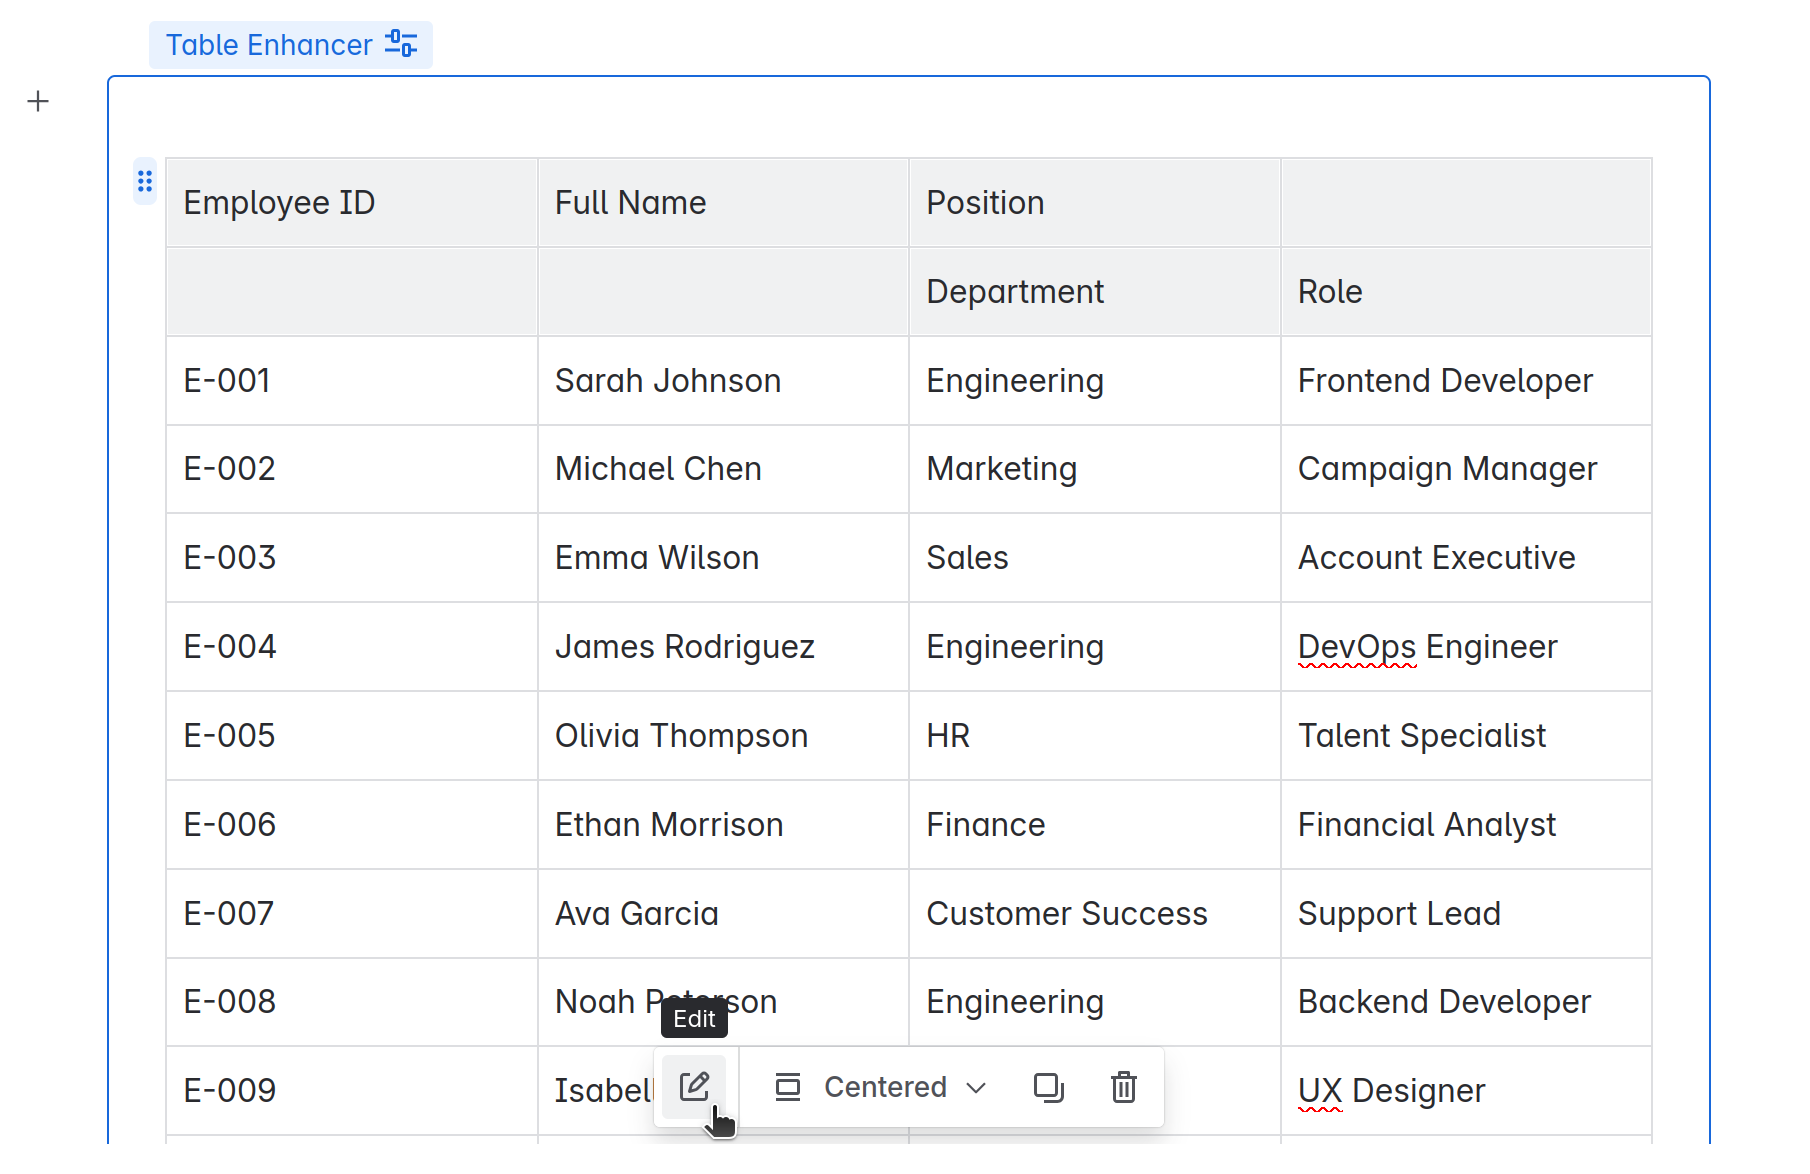Click the Table Enhancer settings sliders icon
This screenshot has height=1174, width=1810.
401,44
